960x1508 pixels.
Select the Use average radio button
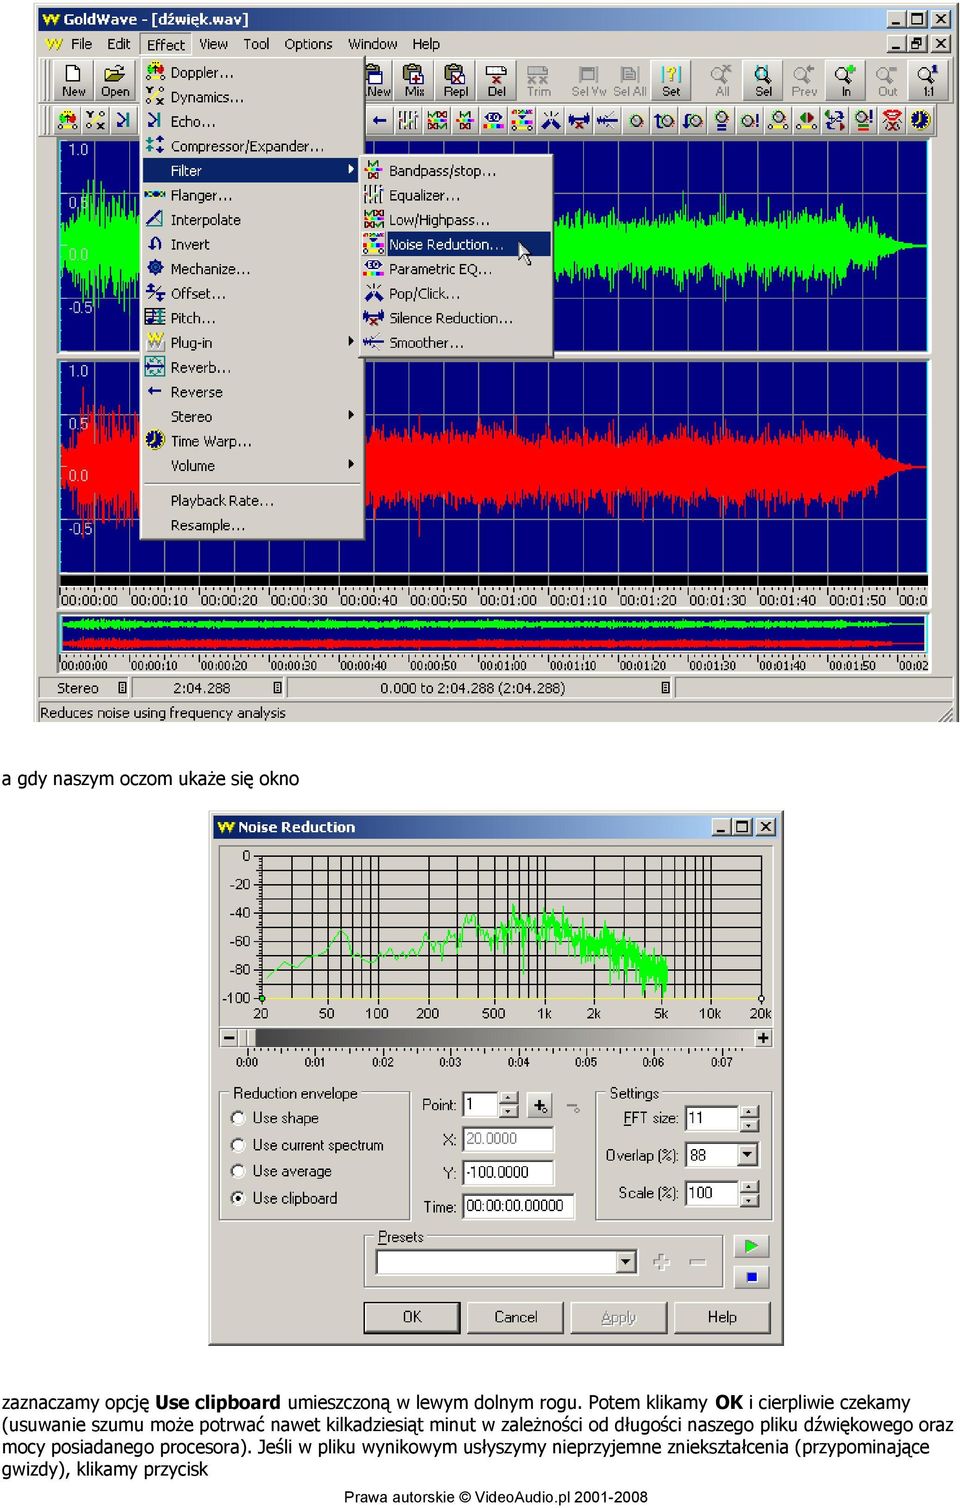(238, 1171)
